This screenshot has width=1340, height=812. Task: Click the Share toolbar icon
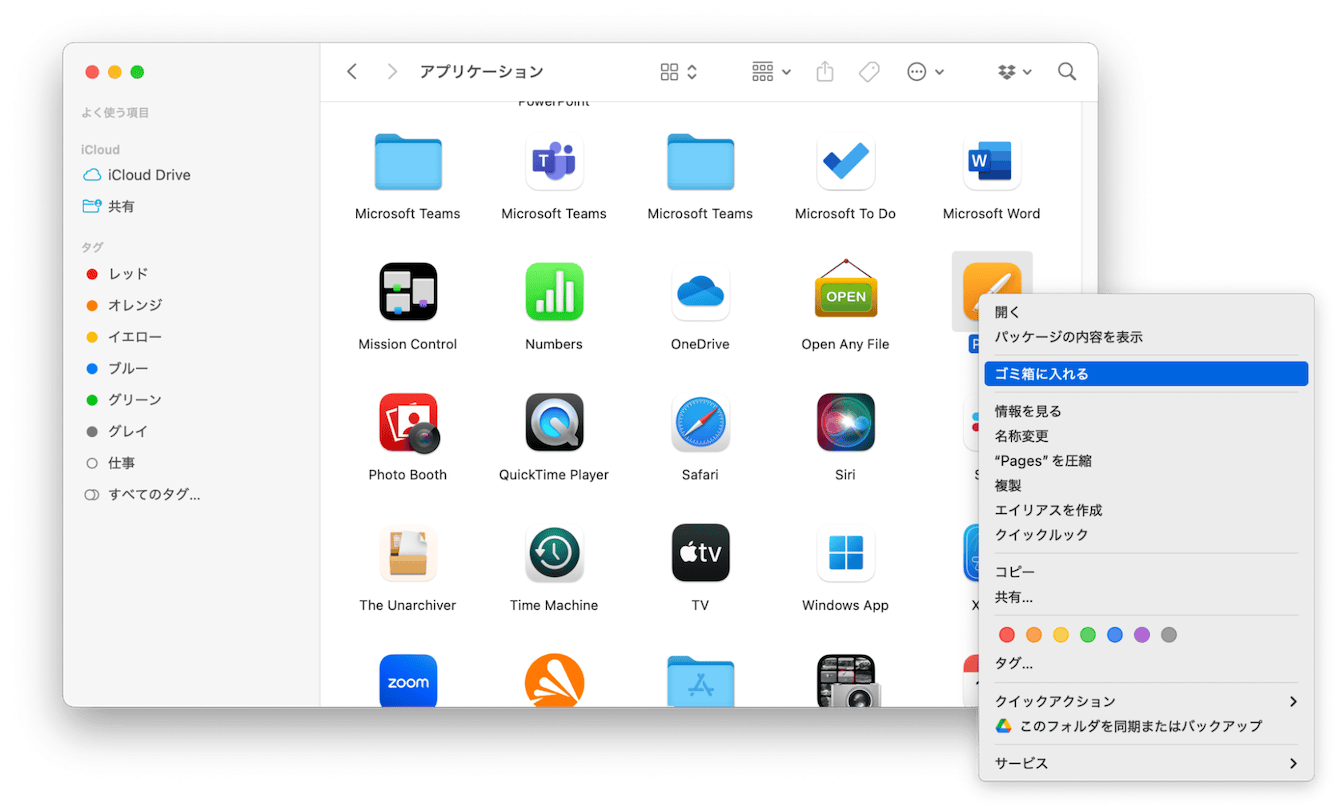[825, 72]
